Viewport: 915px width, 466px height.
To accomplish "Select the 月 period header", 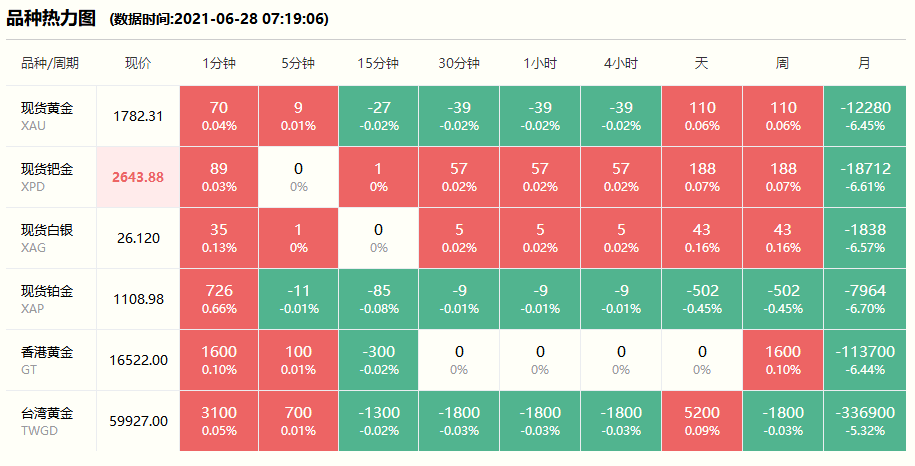I will coord(864,63).
